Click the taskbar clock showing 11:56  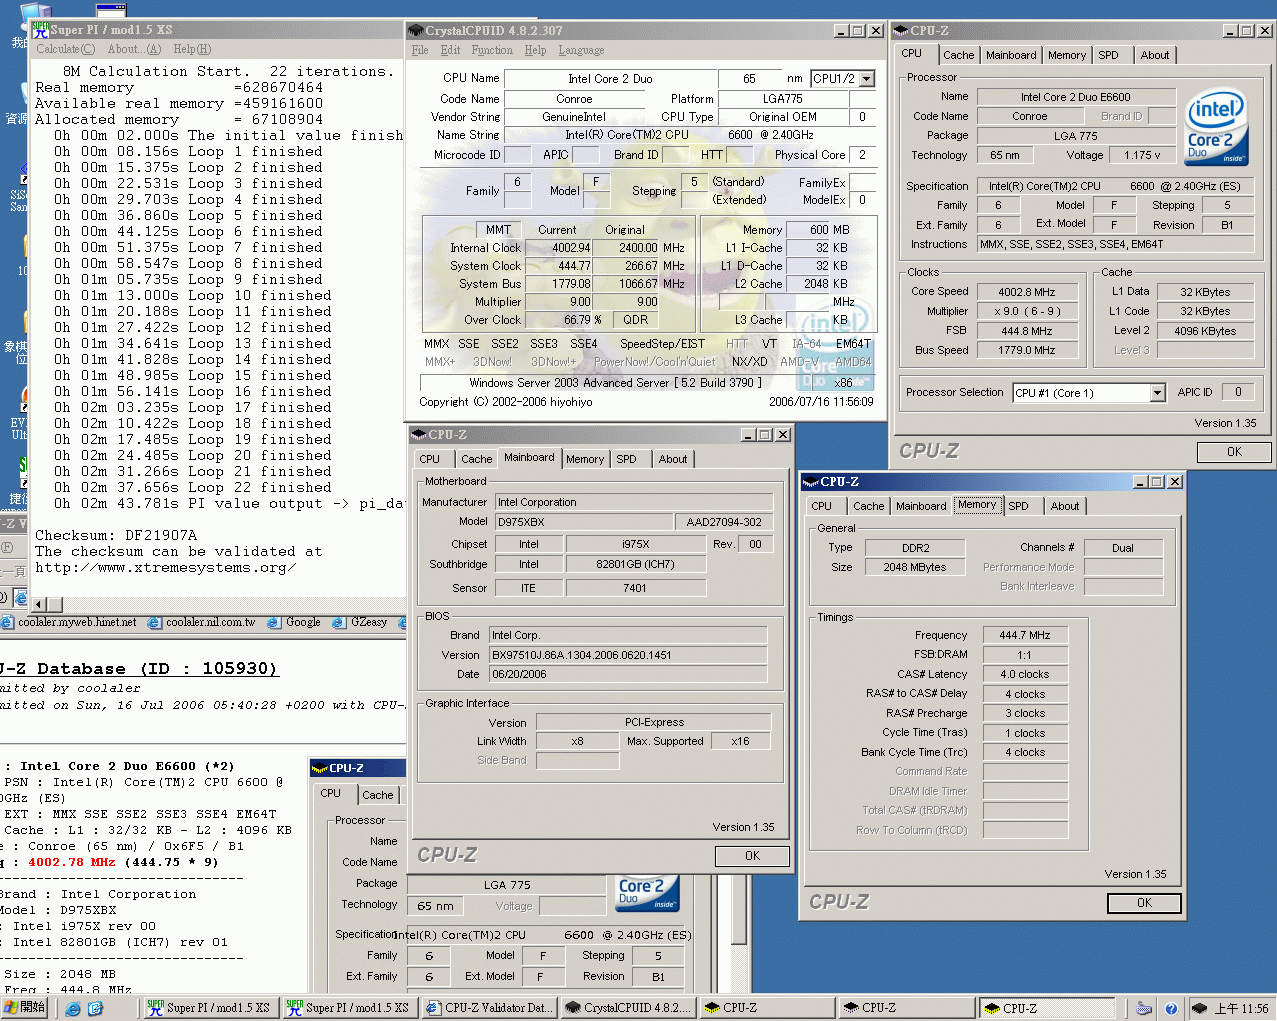pyautogui.click(x=1241, y=1009)
